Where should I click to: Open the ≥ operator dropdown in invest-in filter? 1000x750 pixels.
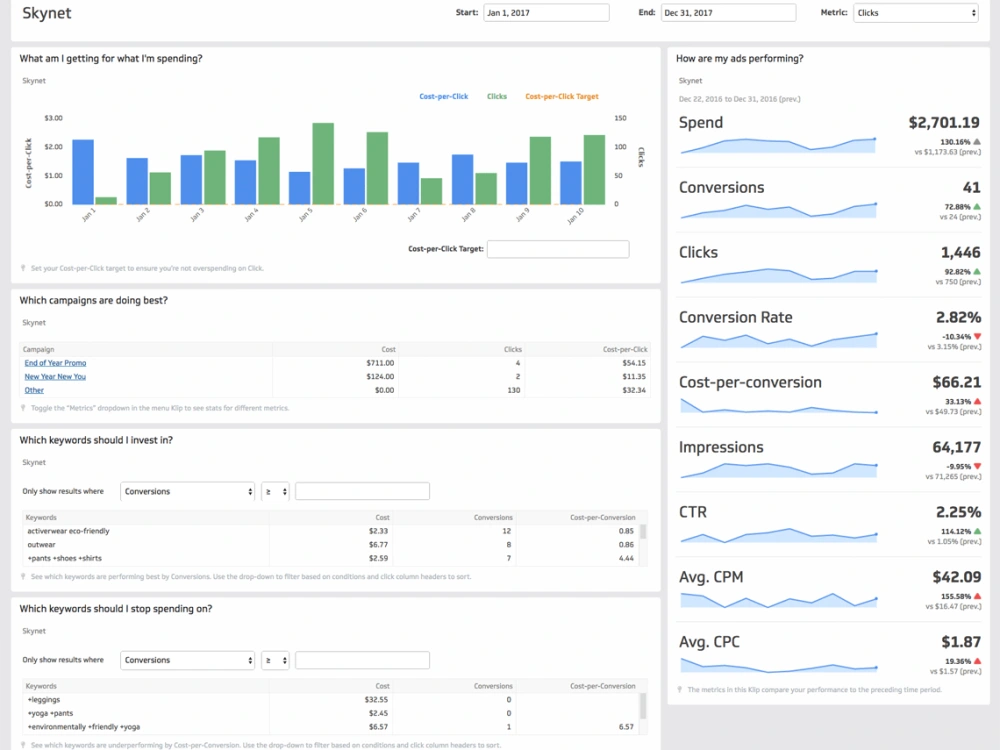coord(275,491)
